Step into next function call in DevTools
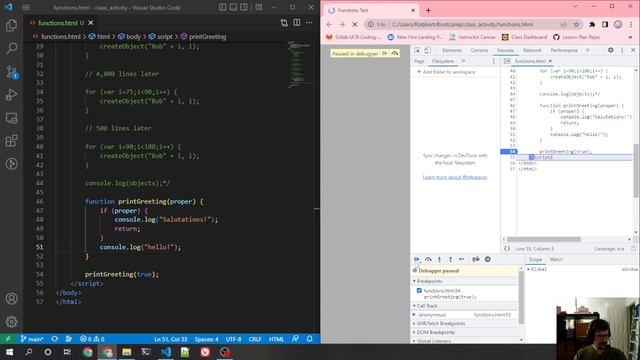The height and width of the screenshot is (360, 640). pyautogui.click(x=440, y=259)
